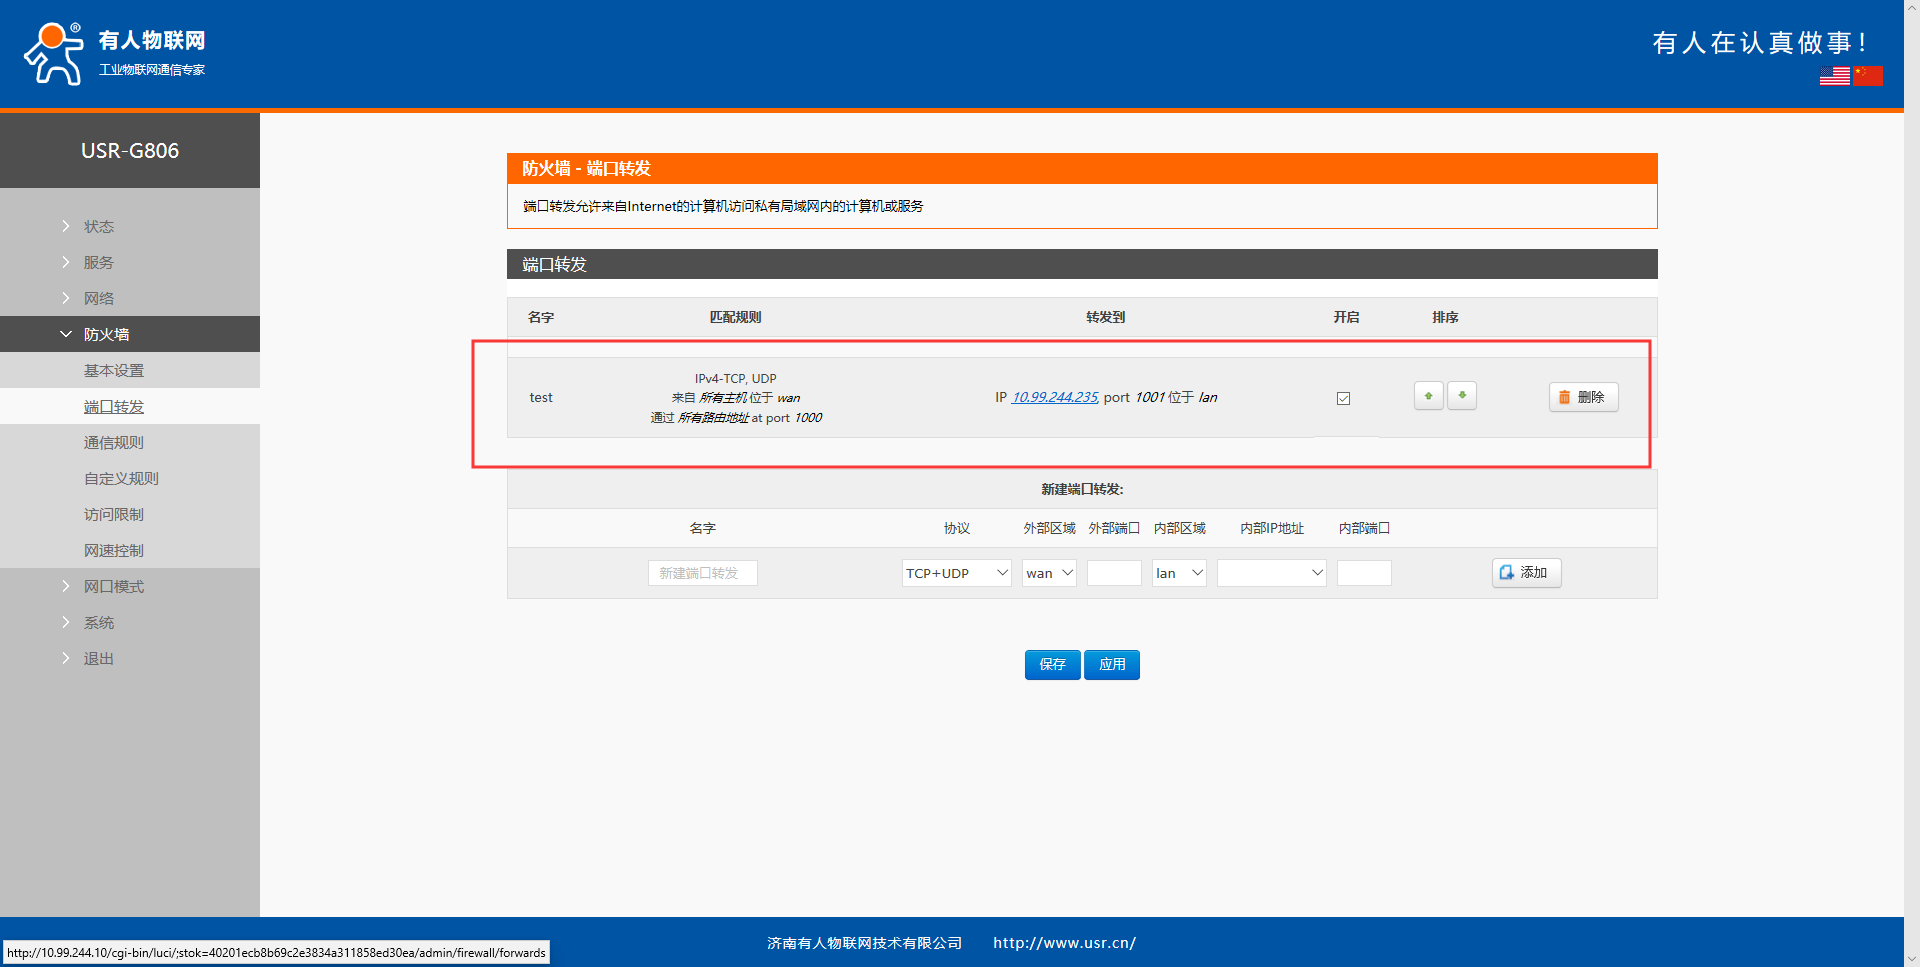Open 访问限制 in the sidebar
This screenshot has width=1920, height=967.
(x=114, y=514)
